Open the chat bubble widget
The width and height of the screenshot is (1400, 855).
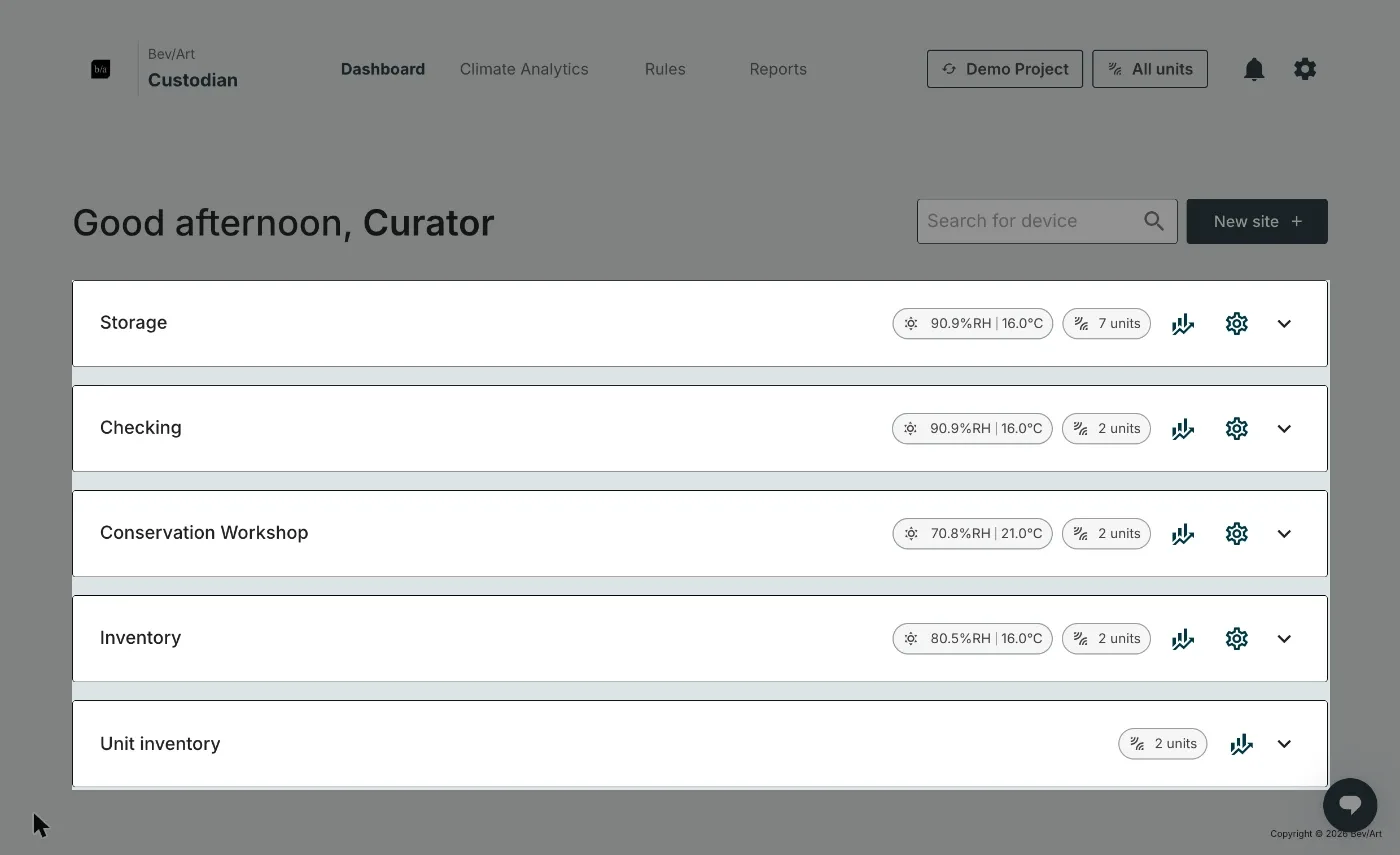[x=1350, y=804]
